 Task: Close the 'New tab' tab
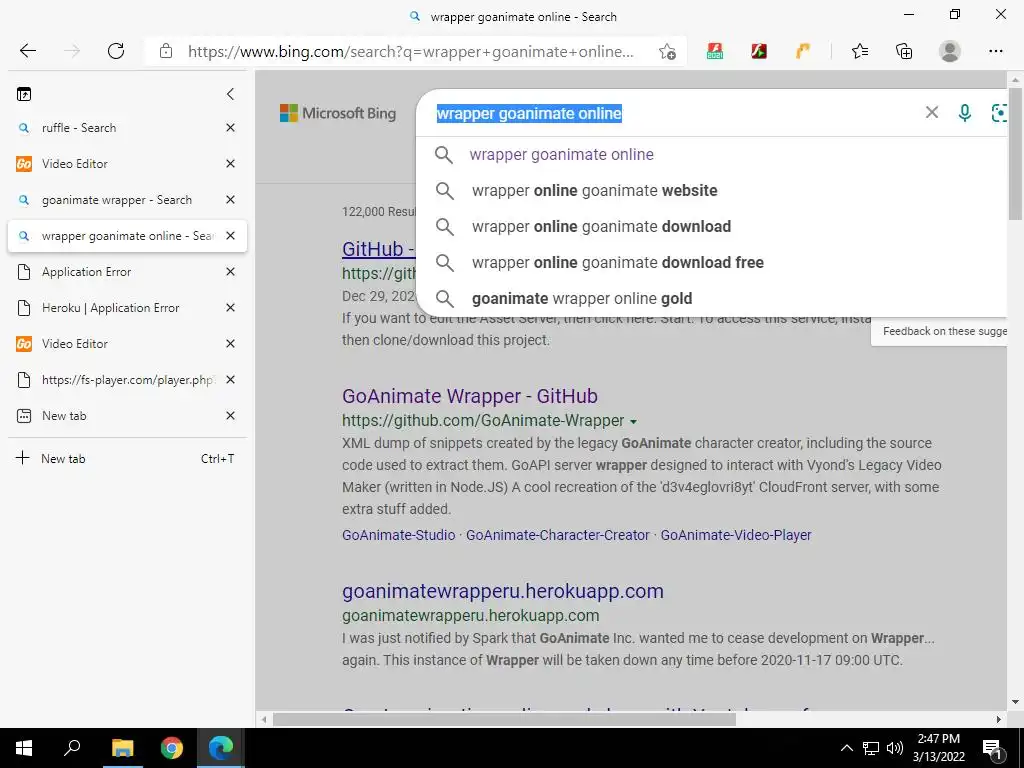click(x=230, y=415)
